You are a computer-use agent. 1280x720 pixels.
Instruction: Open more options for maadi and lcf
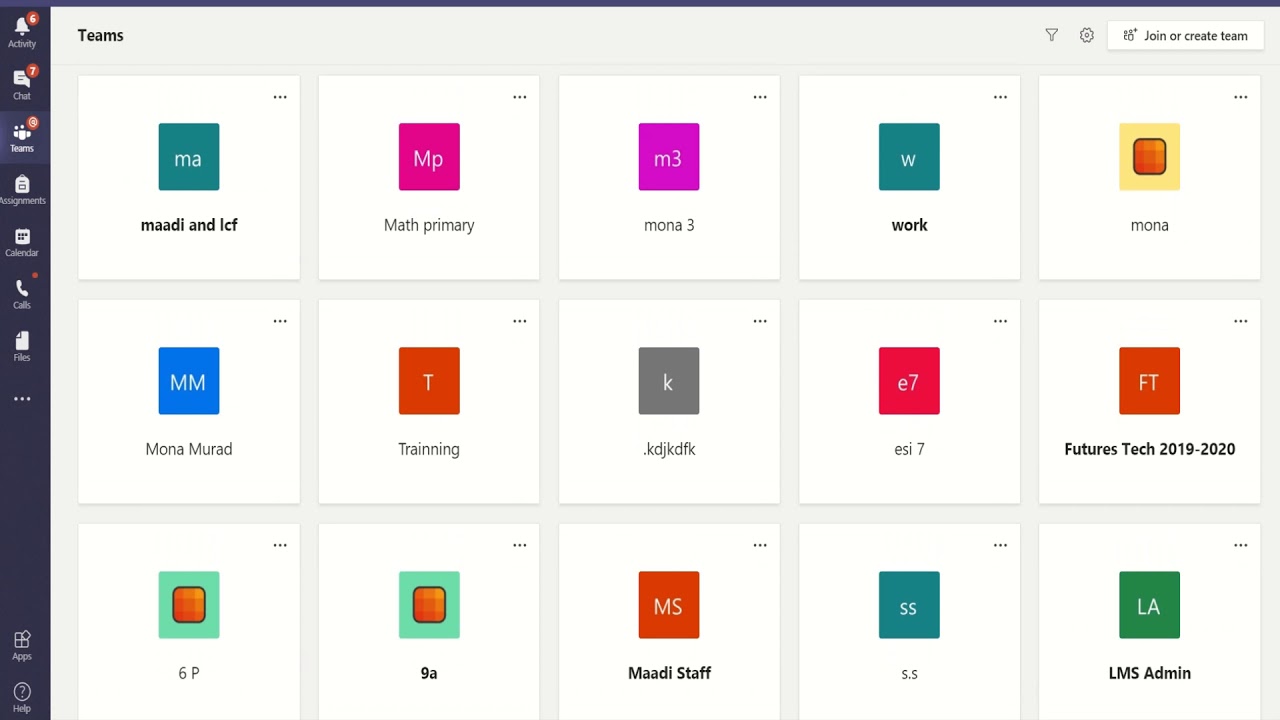[280, 97]
